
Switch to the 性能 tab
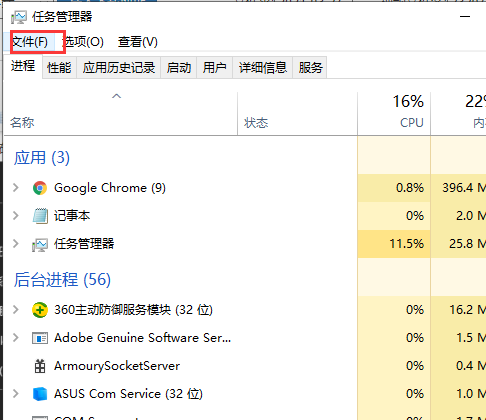pos(59,68)
